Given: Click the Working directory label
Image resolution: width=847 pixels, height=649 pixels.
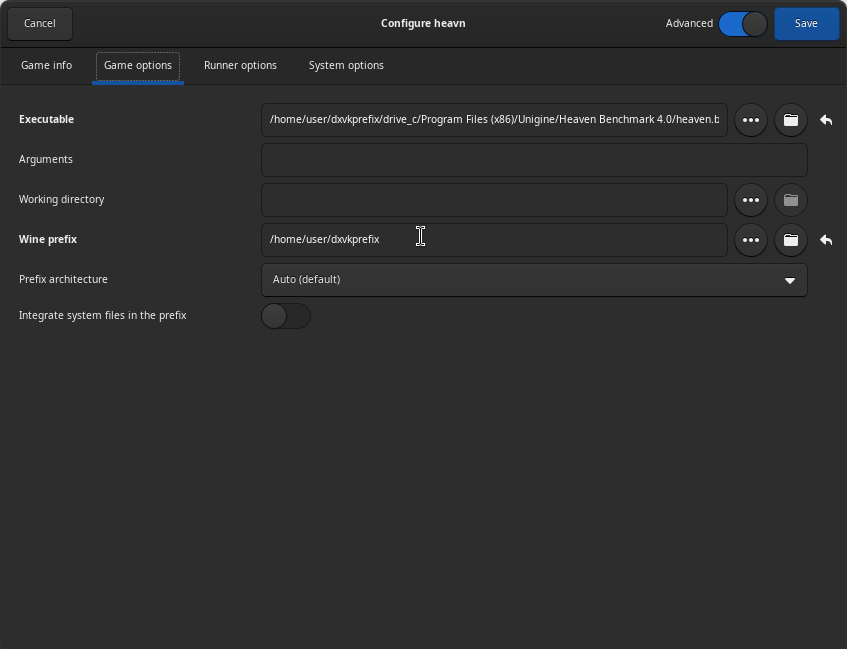Looking at the screenshot, I should [x=62, y=199].
